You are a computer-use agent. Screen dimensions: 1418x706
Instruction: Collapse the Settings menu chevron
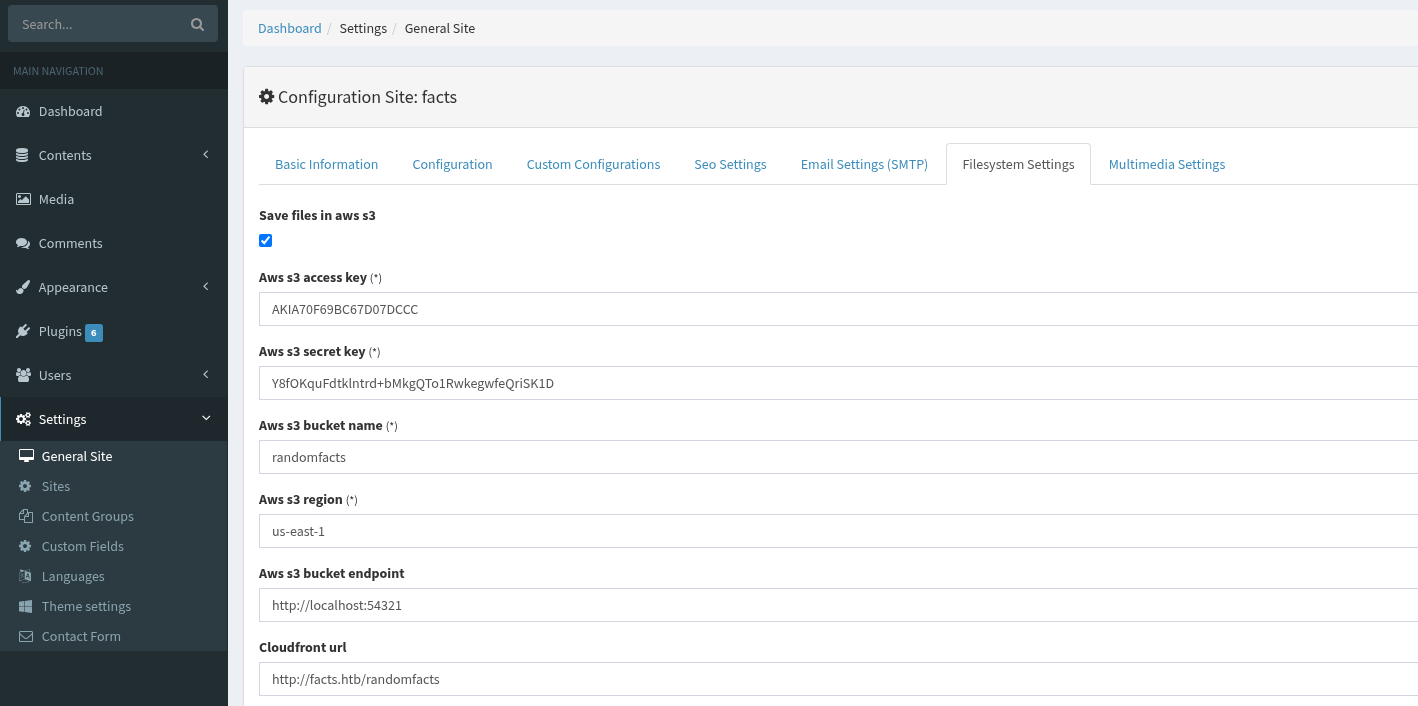coord(206,419)
